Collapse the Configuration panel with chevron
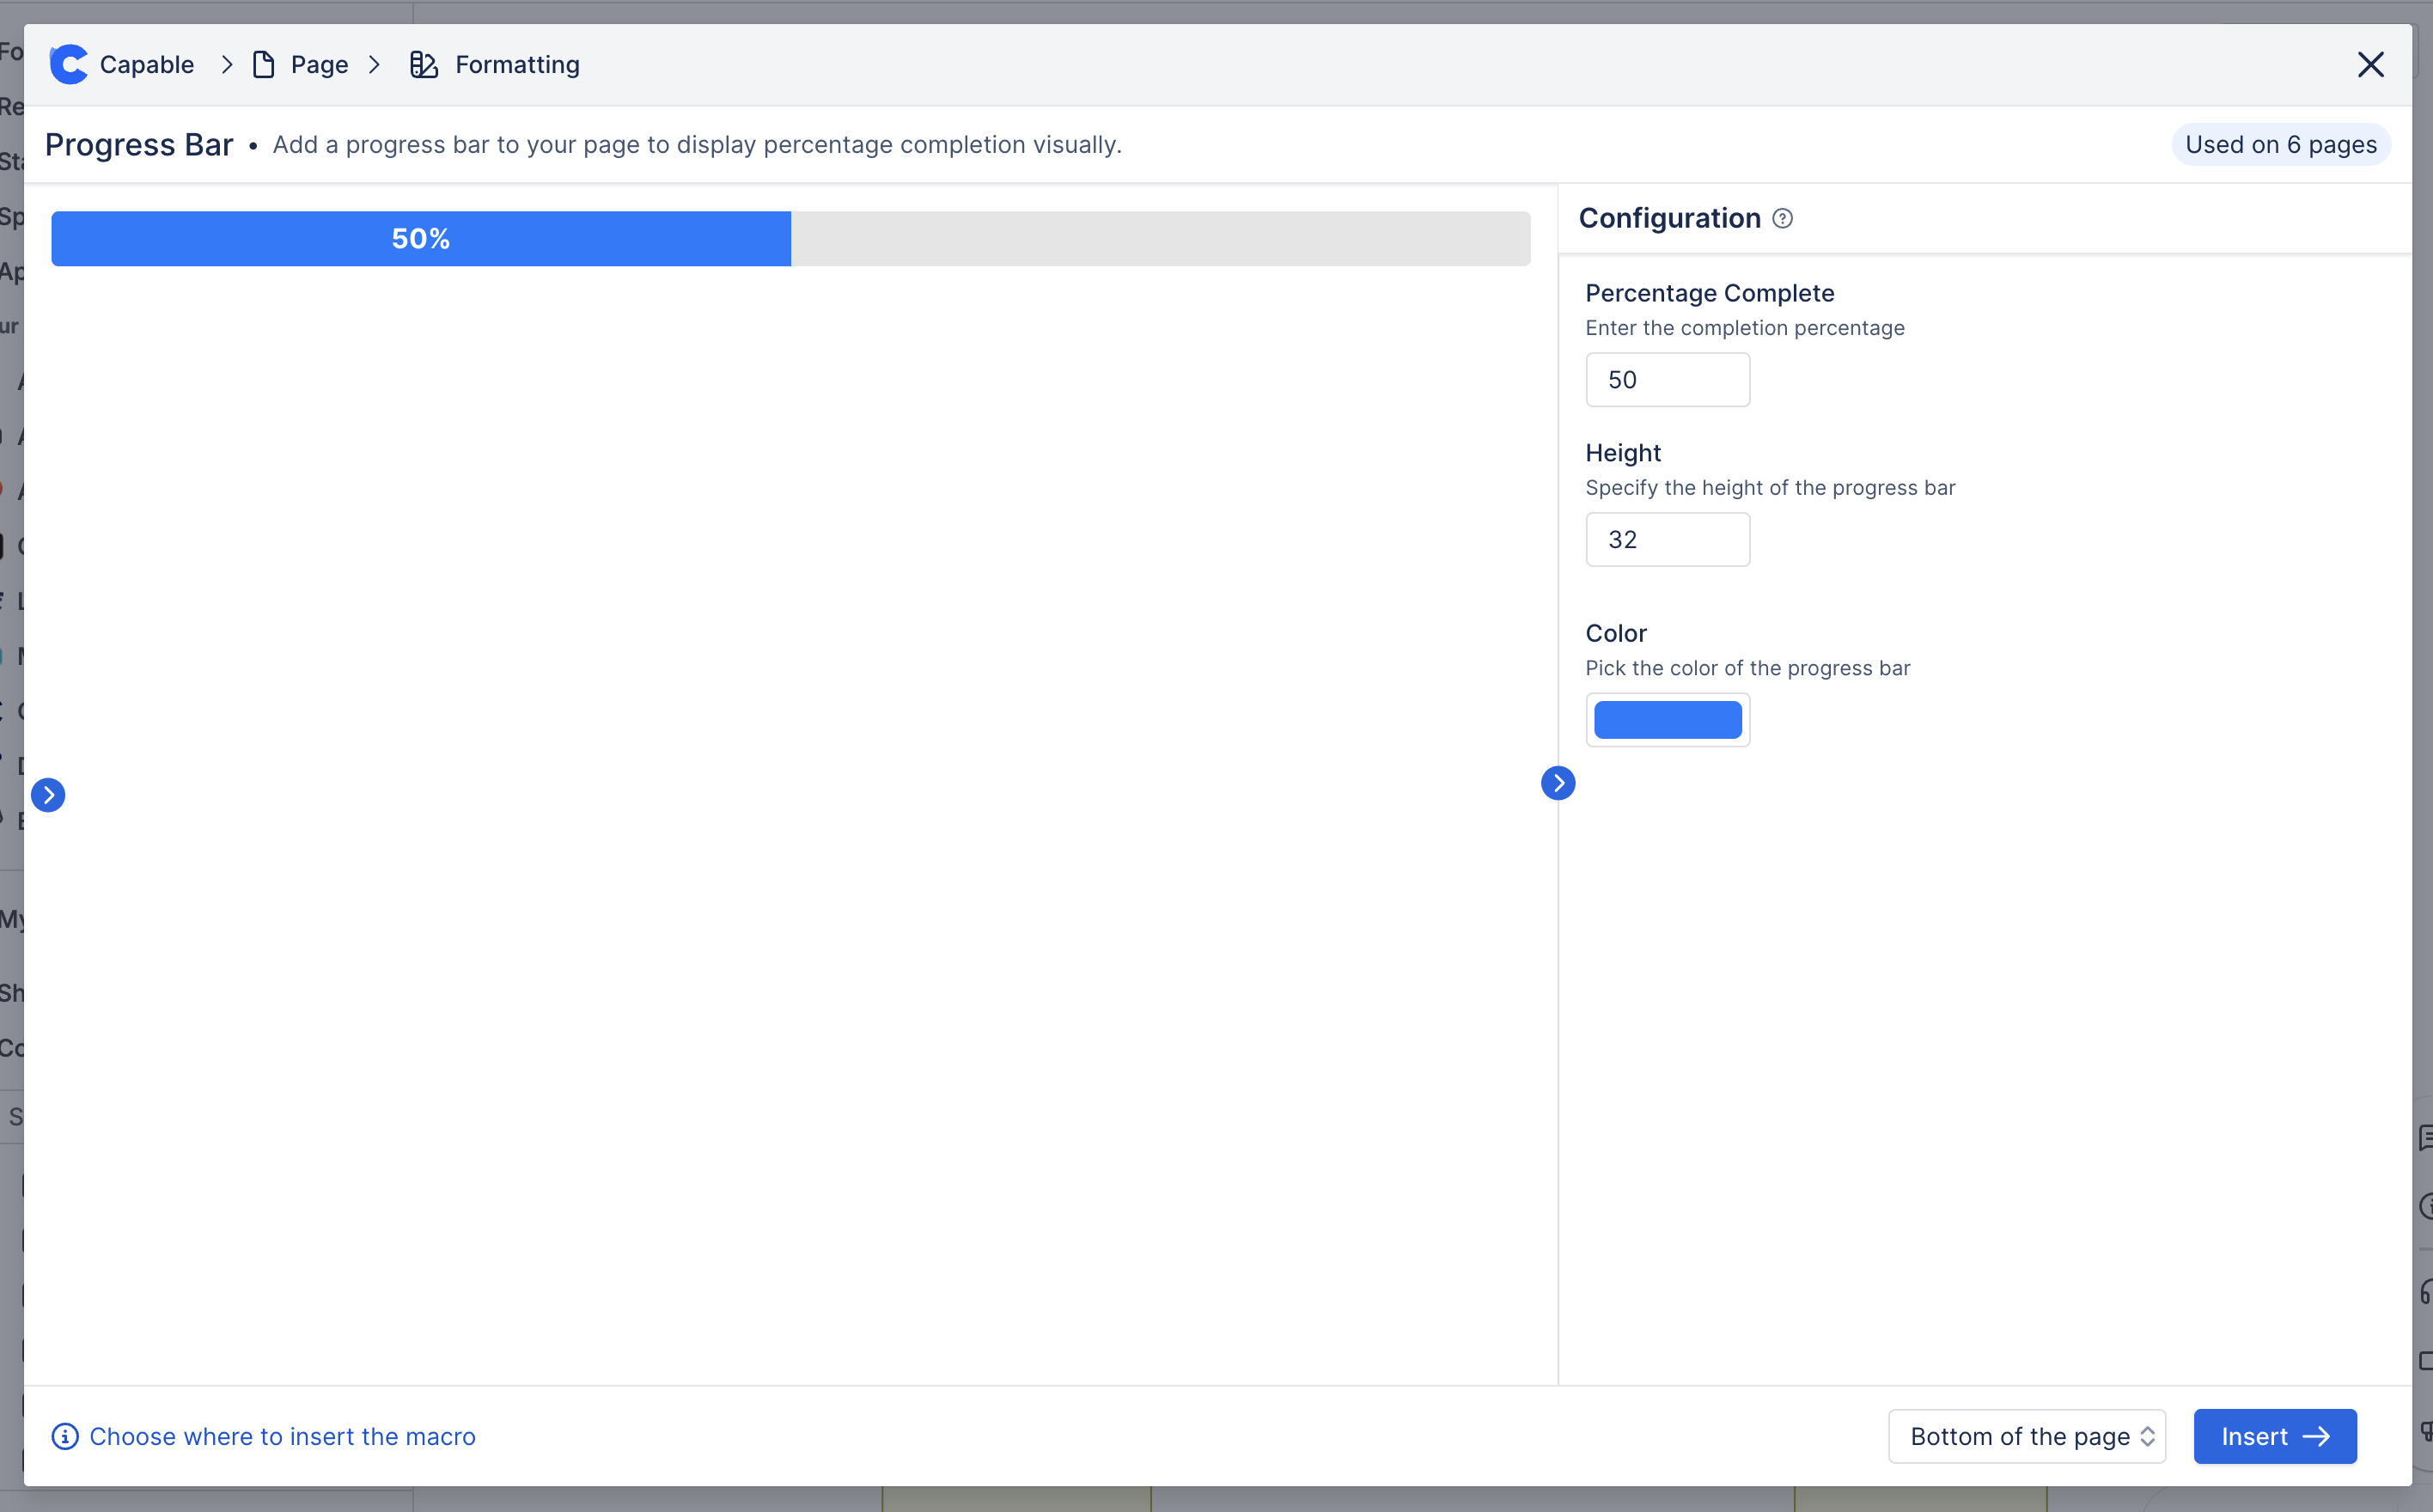This screenshot has width=2433, height=1512. [1558, 783]
